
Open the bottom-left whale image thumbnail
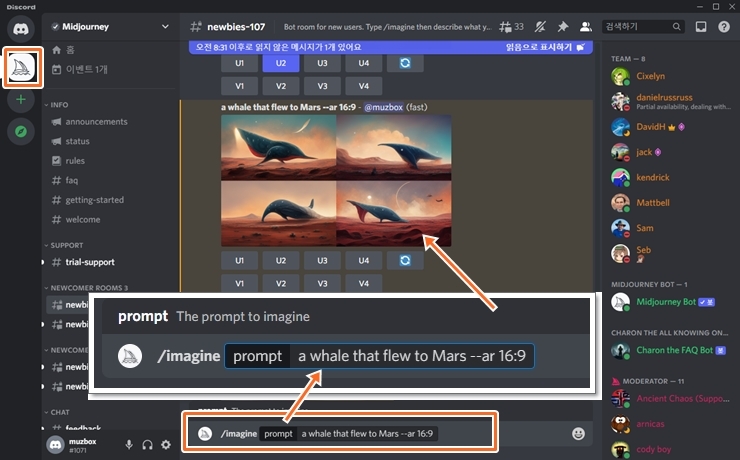click(278, 214)
